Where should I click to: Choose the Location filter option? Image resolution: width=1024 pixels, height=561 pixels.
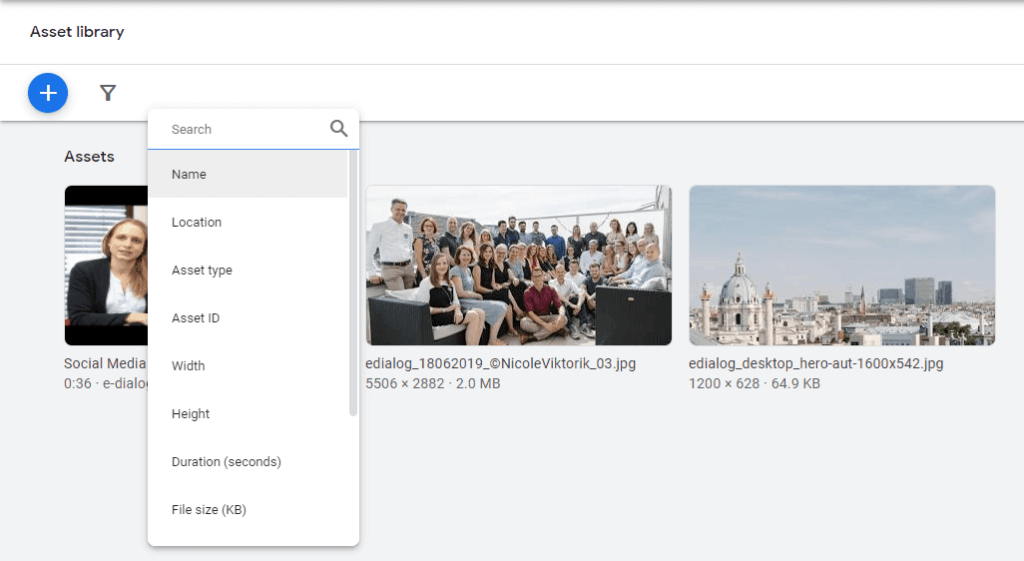248,222
